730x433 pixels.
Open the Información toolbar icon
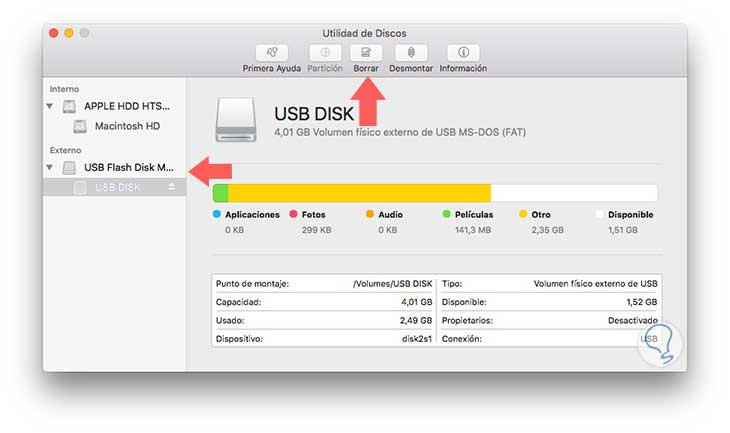pos(463,53)
